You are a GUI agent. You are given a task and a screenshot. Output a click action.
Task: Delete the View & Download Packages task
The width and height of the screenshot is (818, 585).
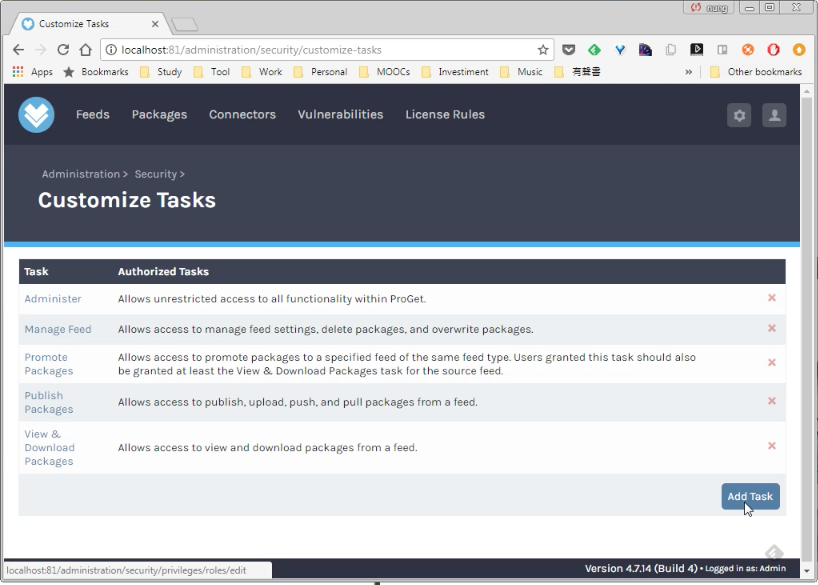[x=772, y=446]
